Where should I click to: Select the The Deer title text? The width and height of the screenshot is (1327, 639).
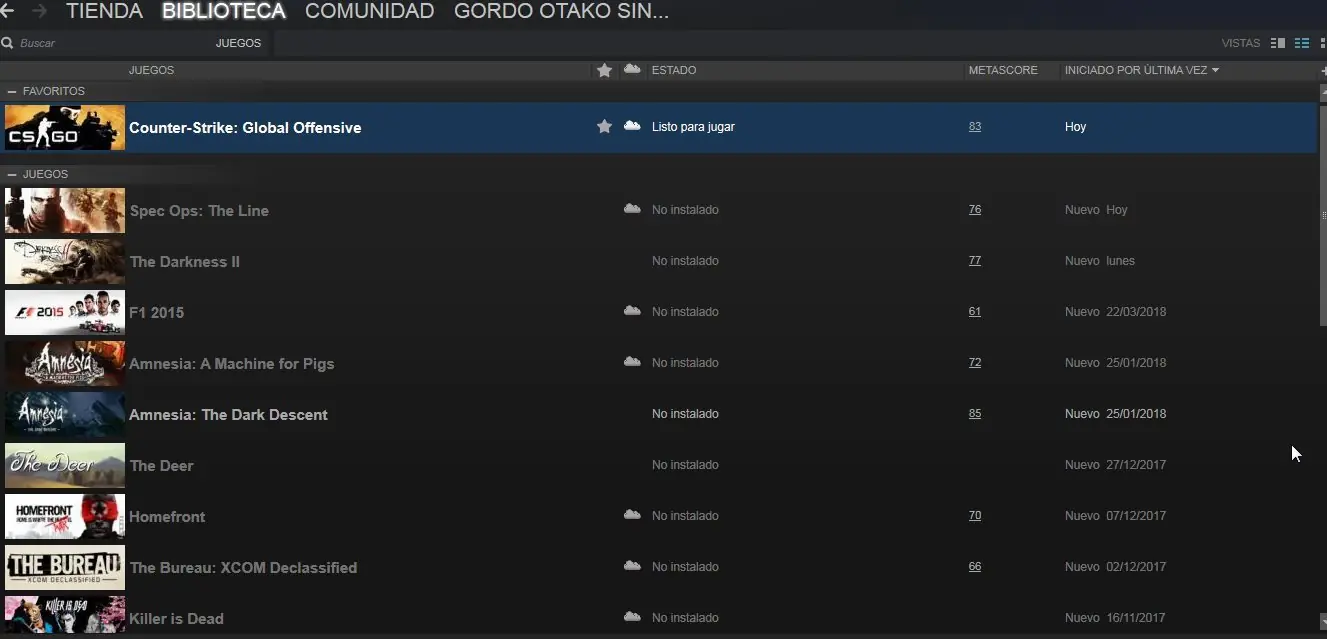[x=162, y=466]
